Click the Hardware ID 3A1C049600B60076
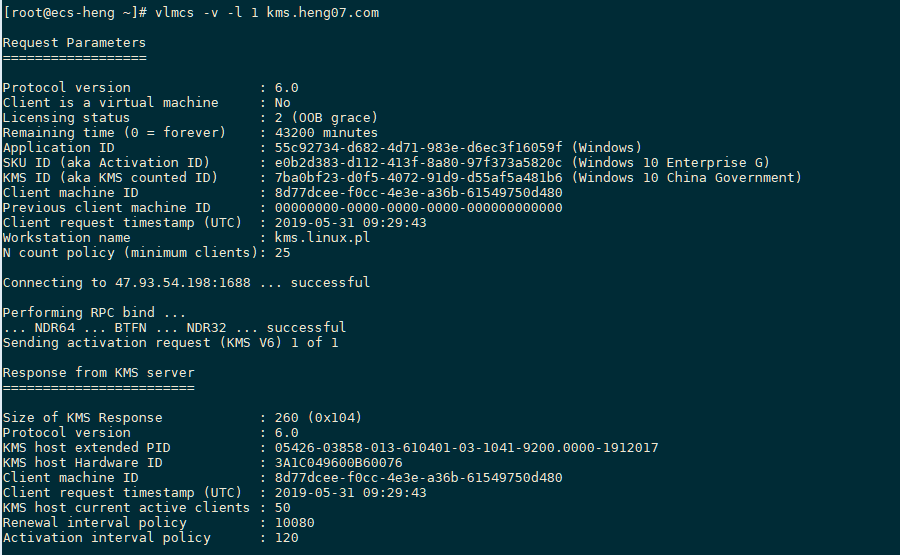Image resolution: width=900 pixels, height=555 pixels. pyautogui.click(x=338, y=463)
